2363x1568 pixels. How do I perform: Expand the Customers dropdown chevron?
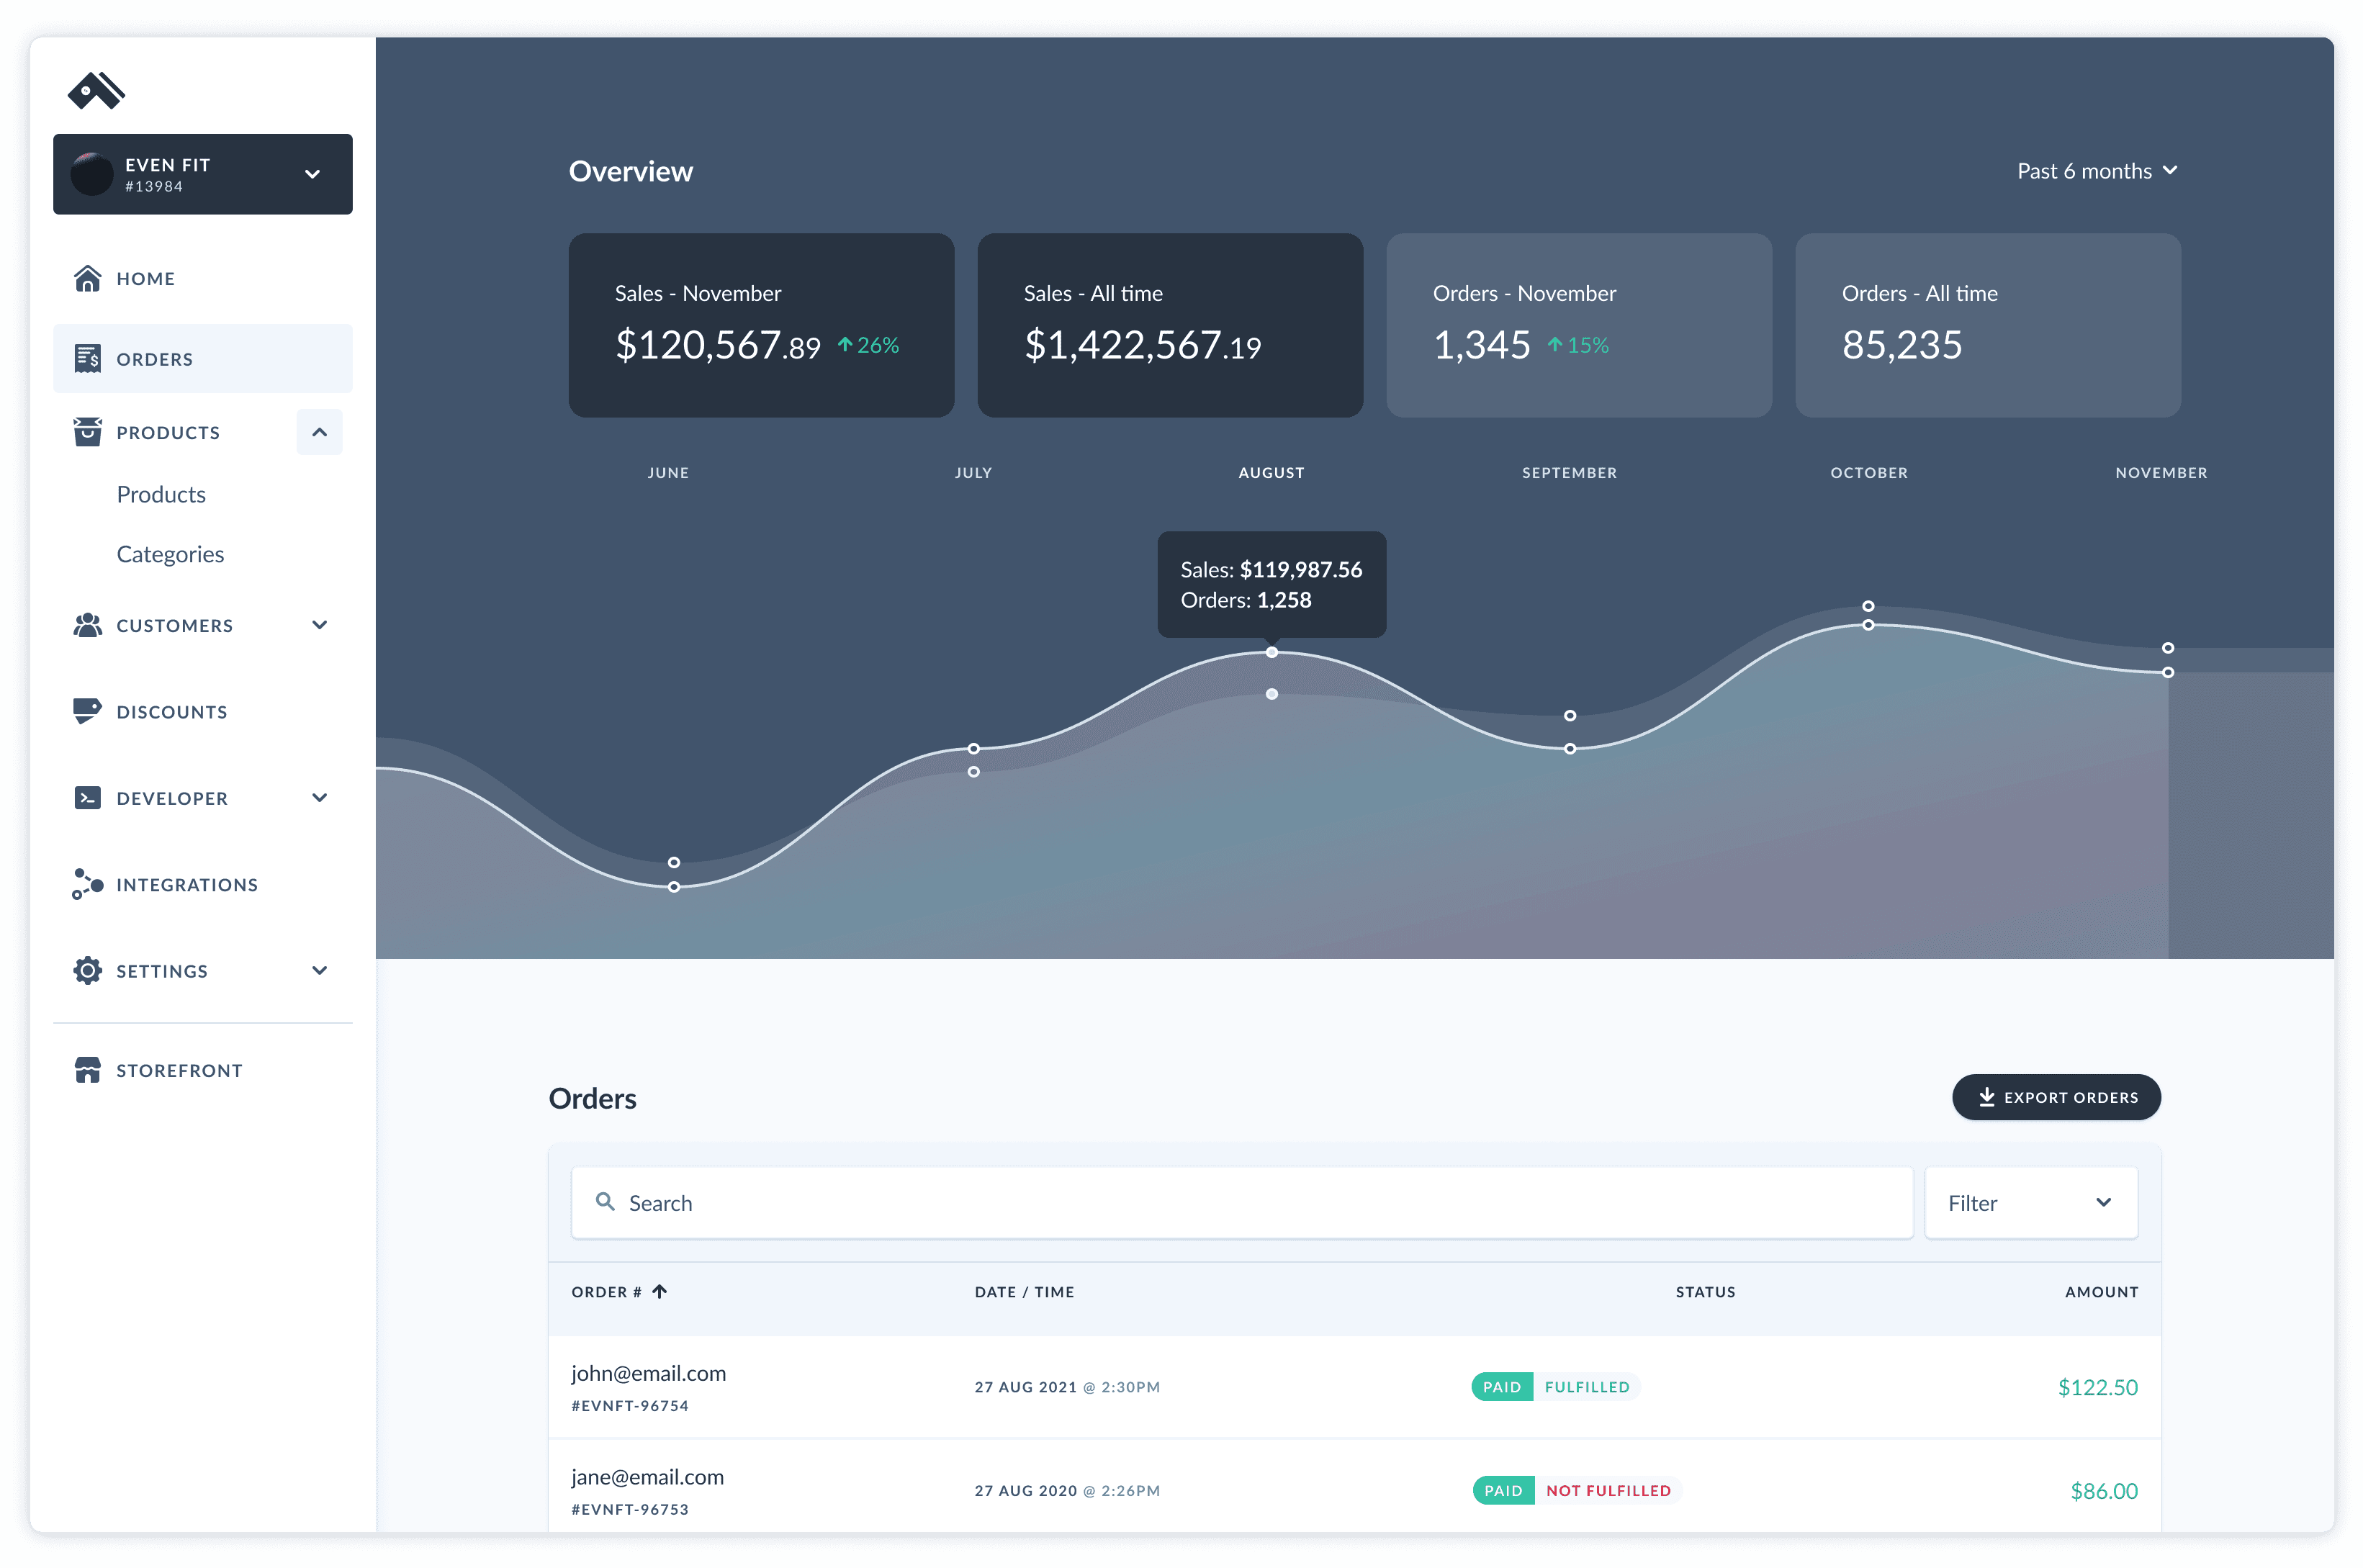pyautogui.click(x=319, y=625)
